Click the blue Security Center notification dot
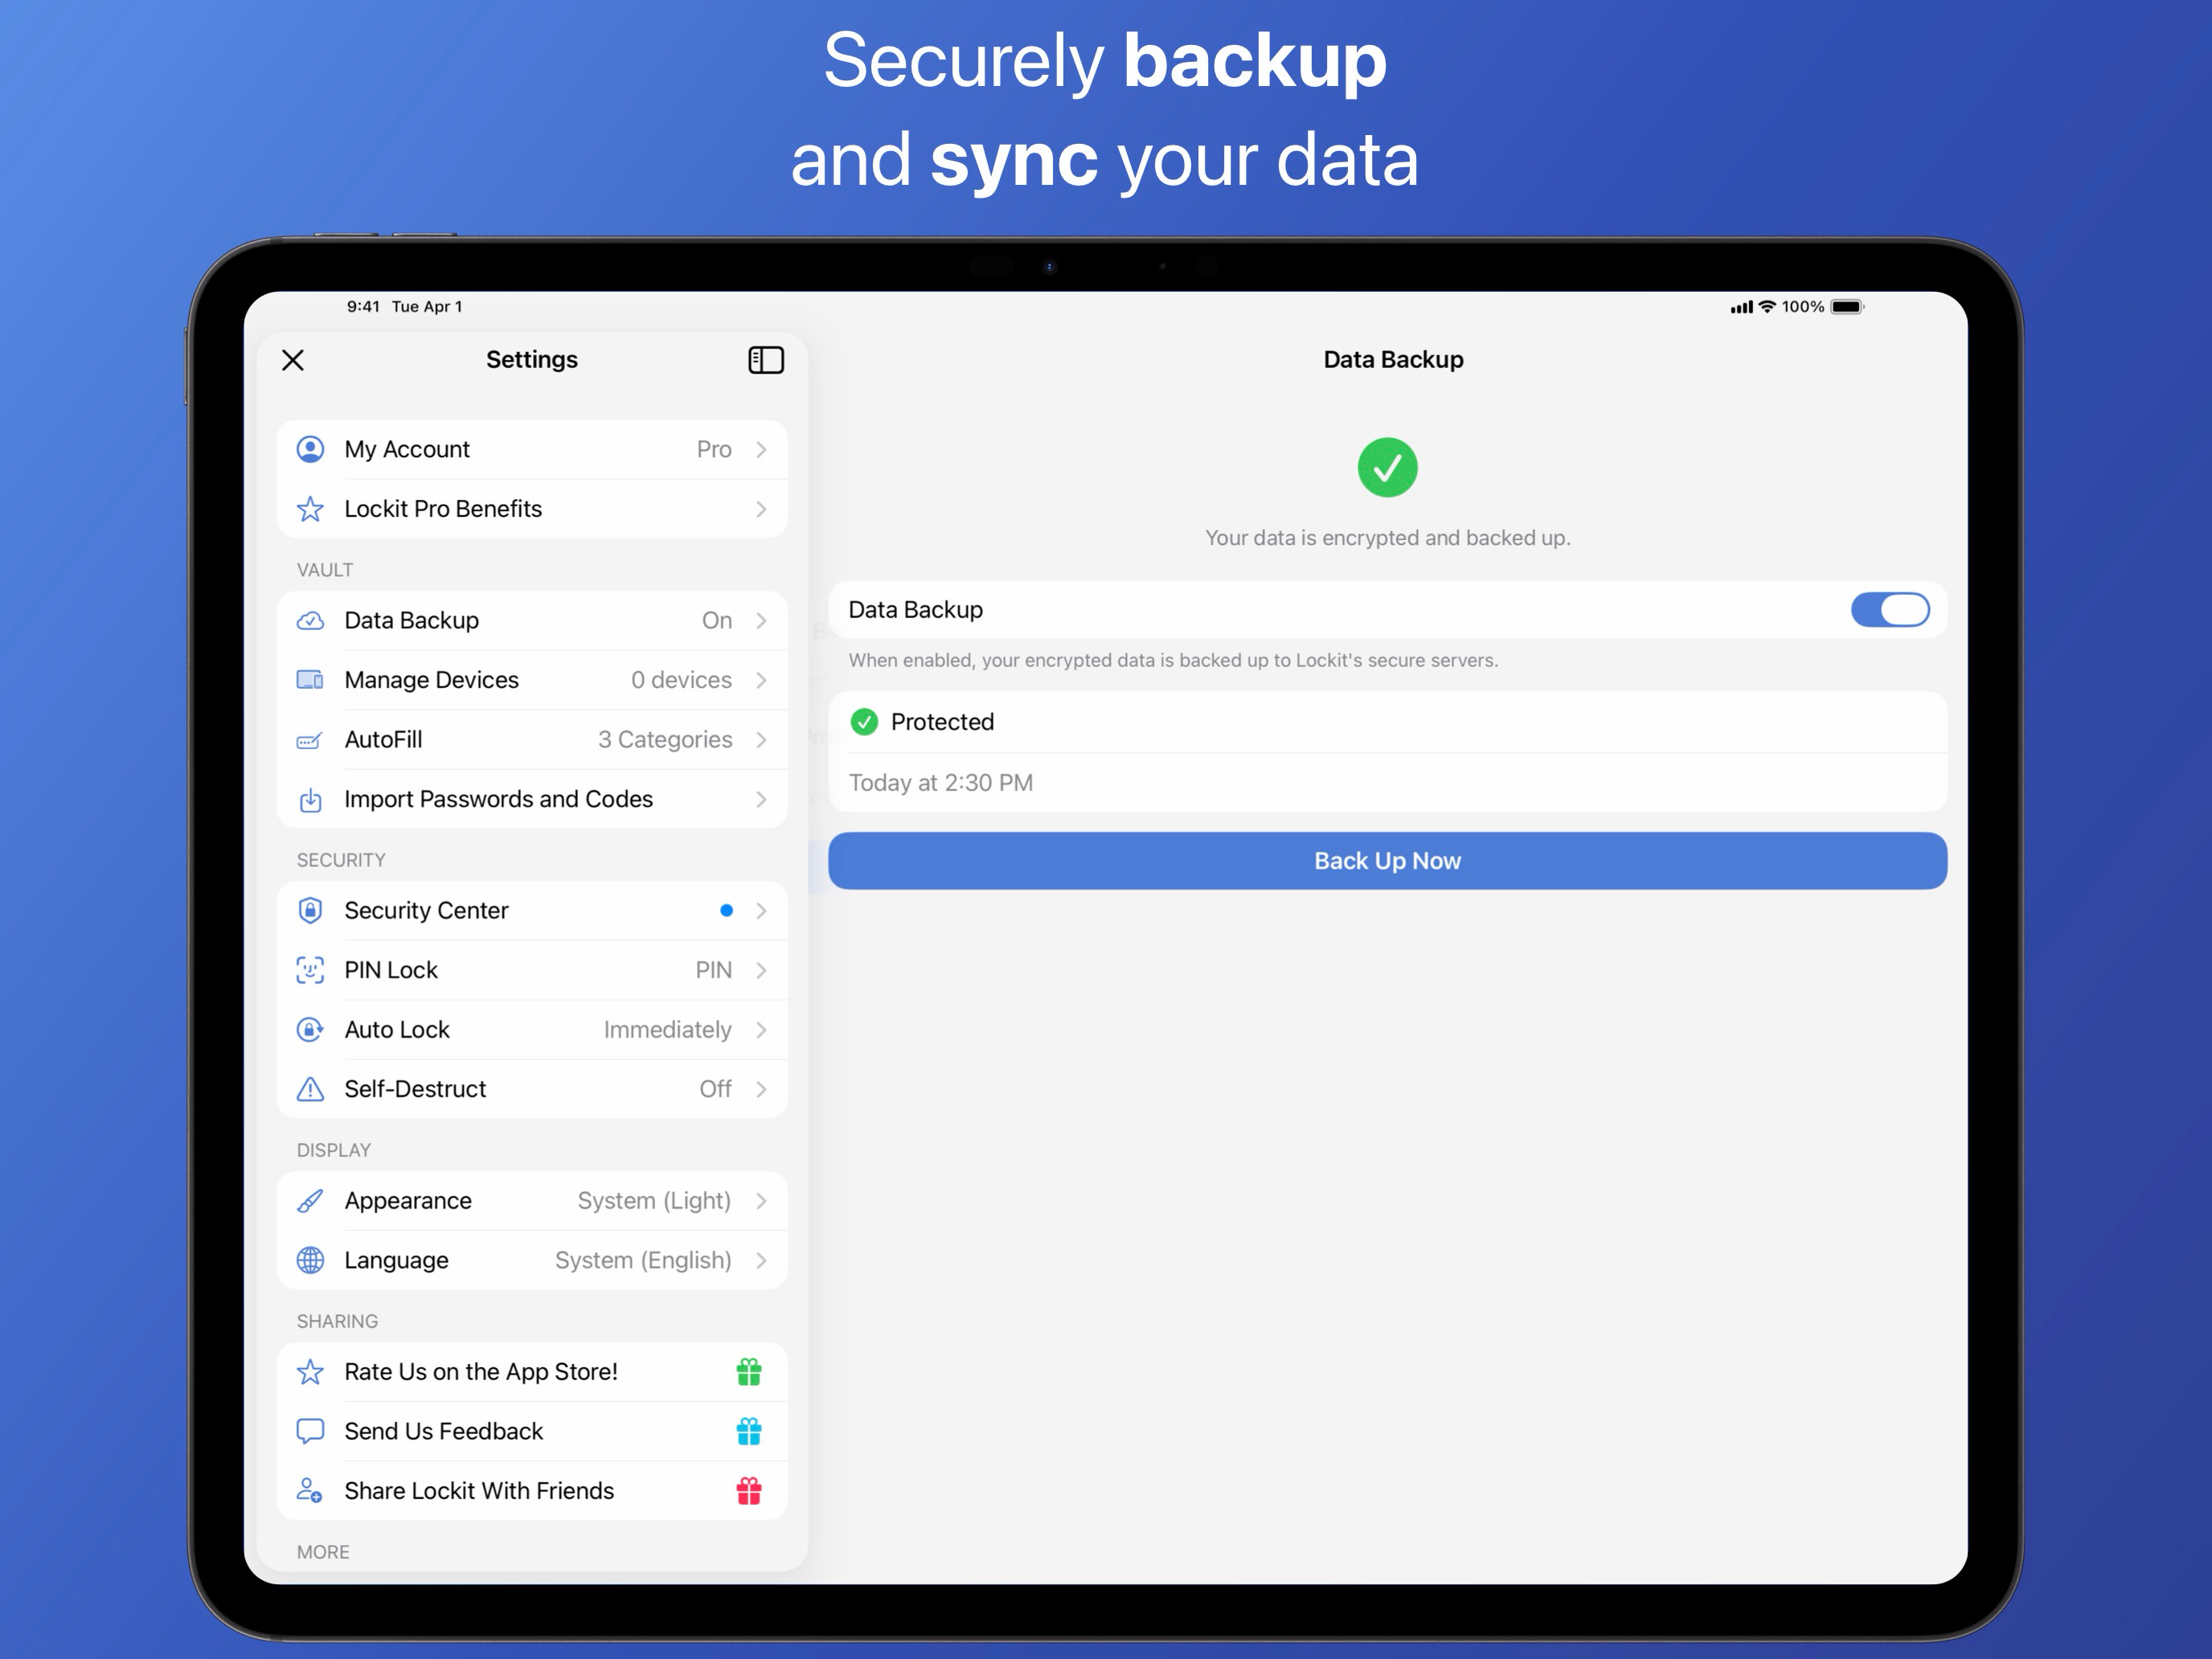The width and height of the screenshot is (2212, 1659). click(726, 910)
